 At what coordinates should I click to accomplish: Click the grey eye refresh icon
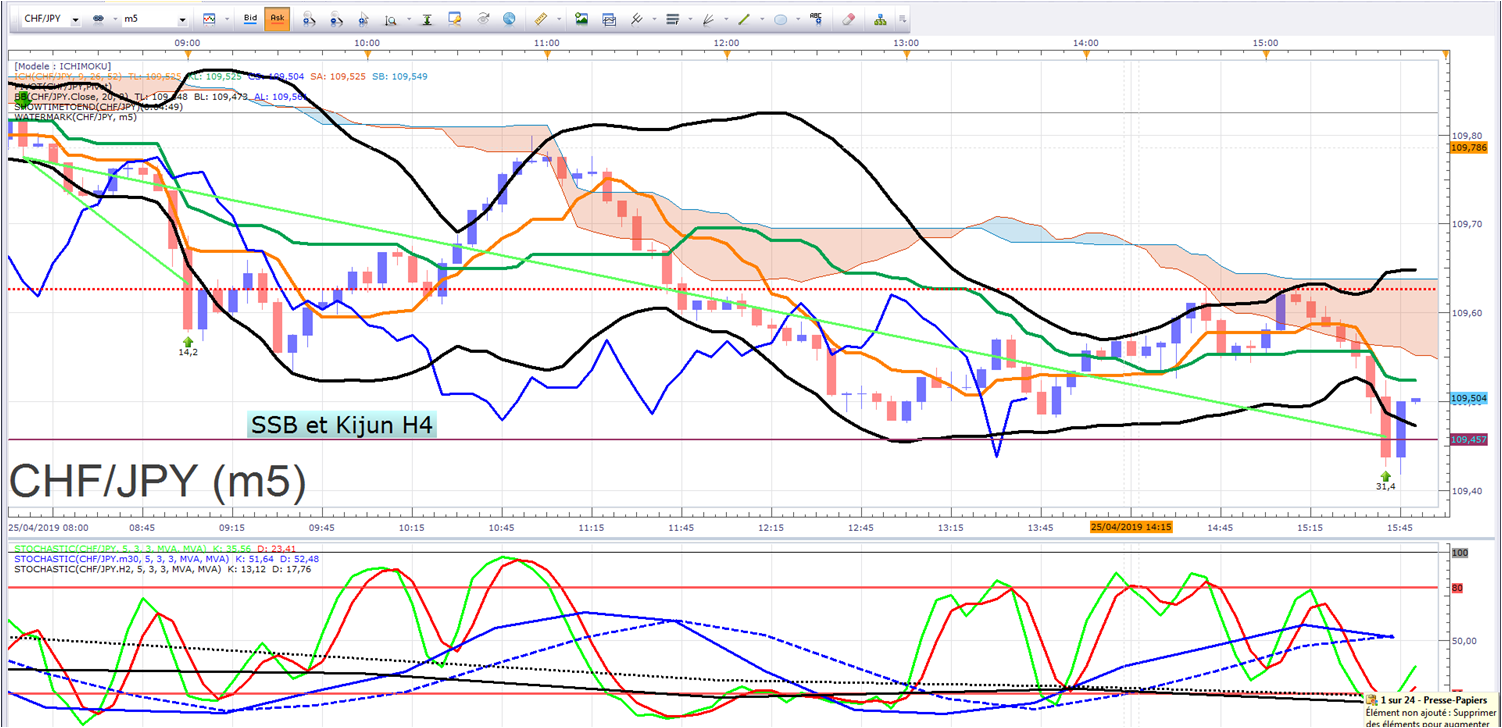pyautogui.click(x=484, y=19)
